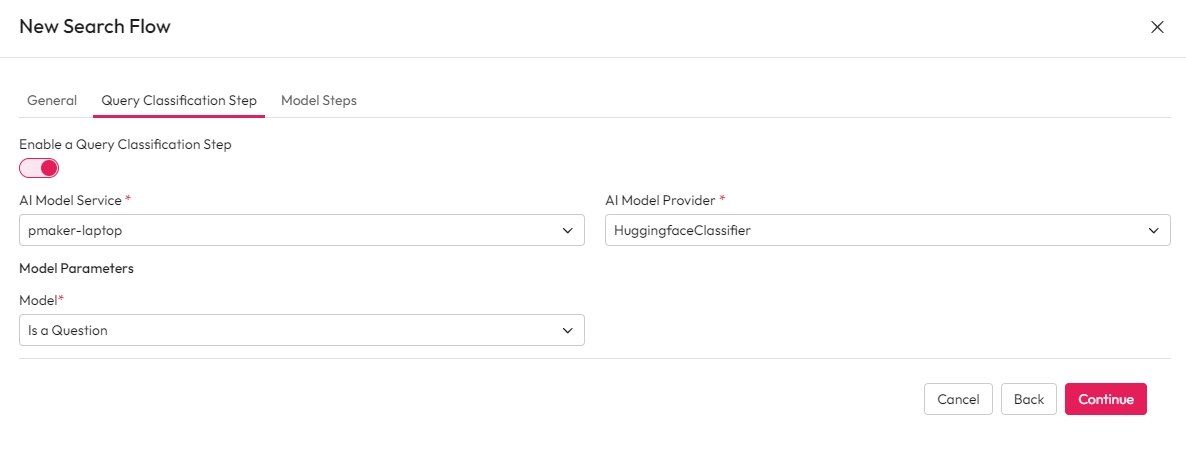Click the Enable a Query Classification Step label

[125, 145]
